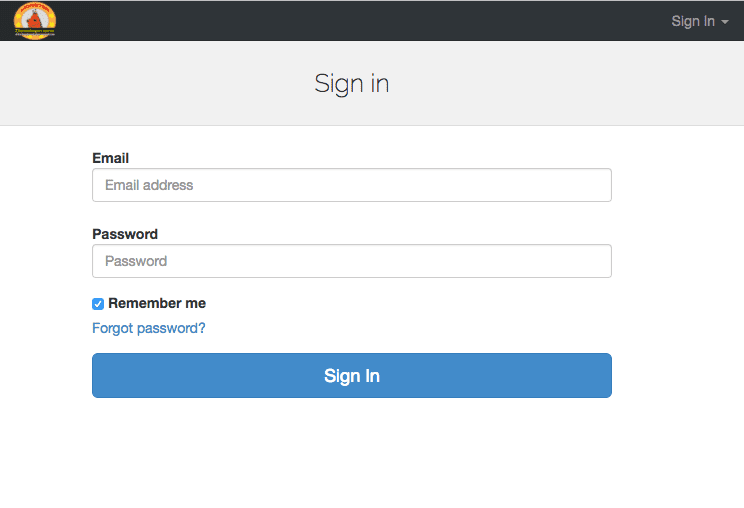Select the red figure inside the logo
The width and height of the screenshot is (744, 508).
(35, 19)
